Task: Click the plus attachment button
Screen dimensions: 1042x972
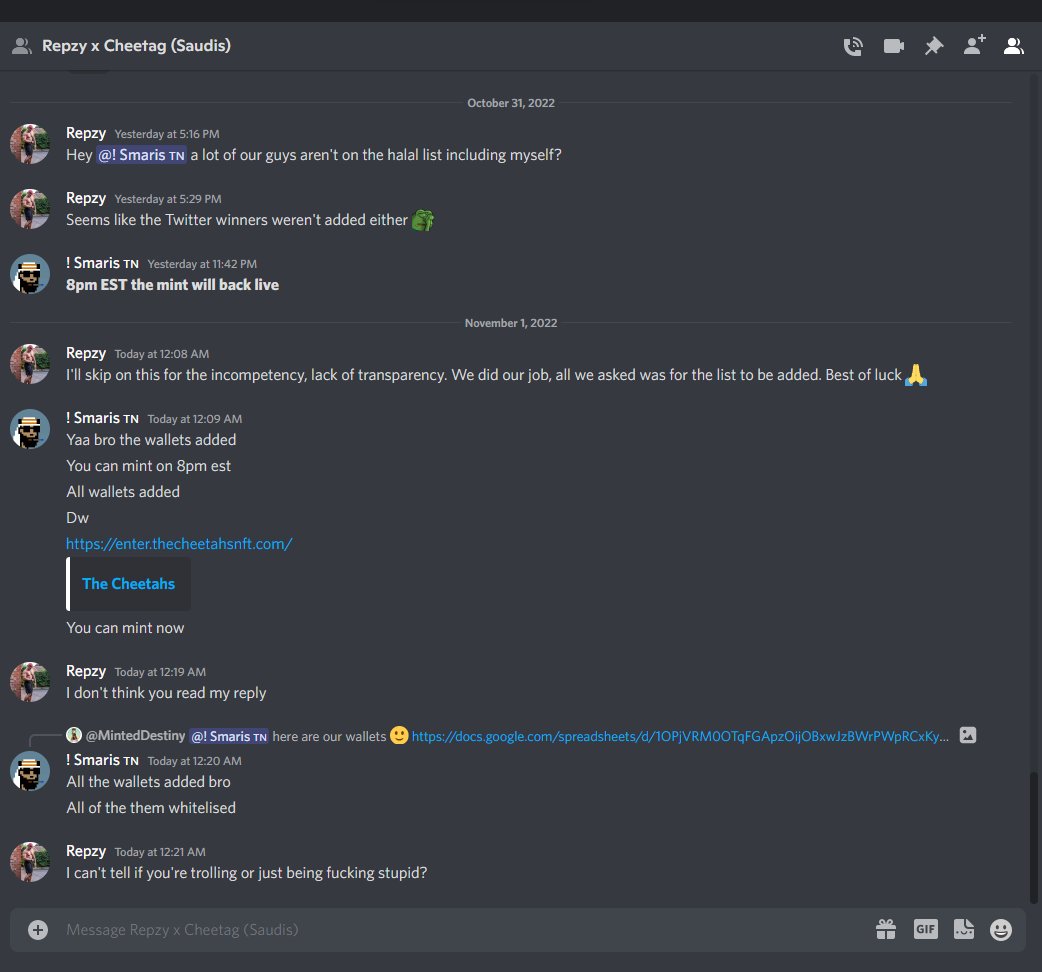Action: coord(38,929)
